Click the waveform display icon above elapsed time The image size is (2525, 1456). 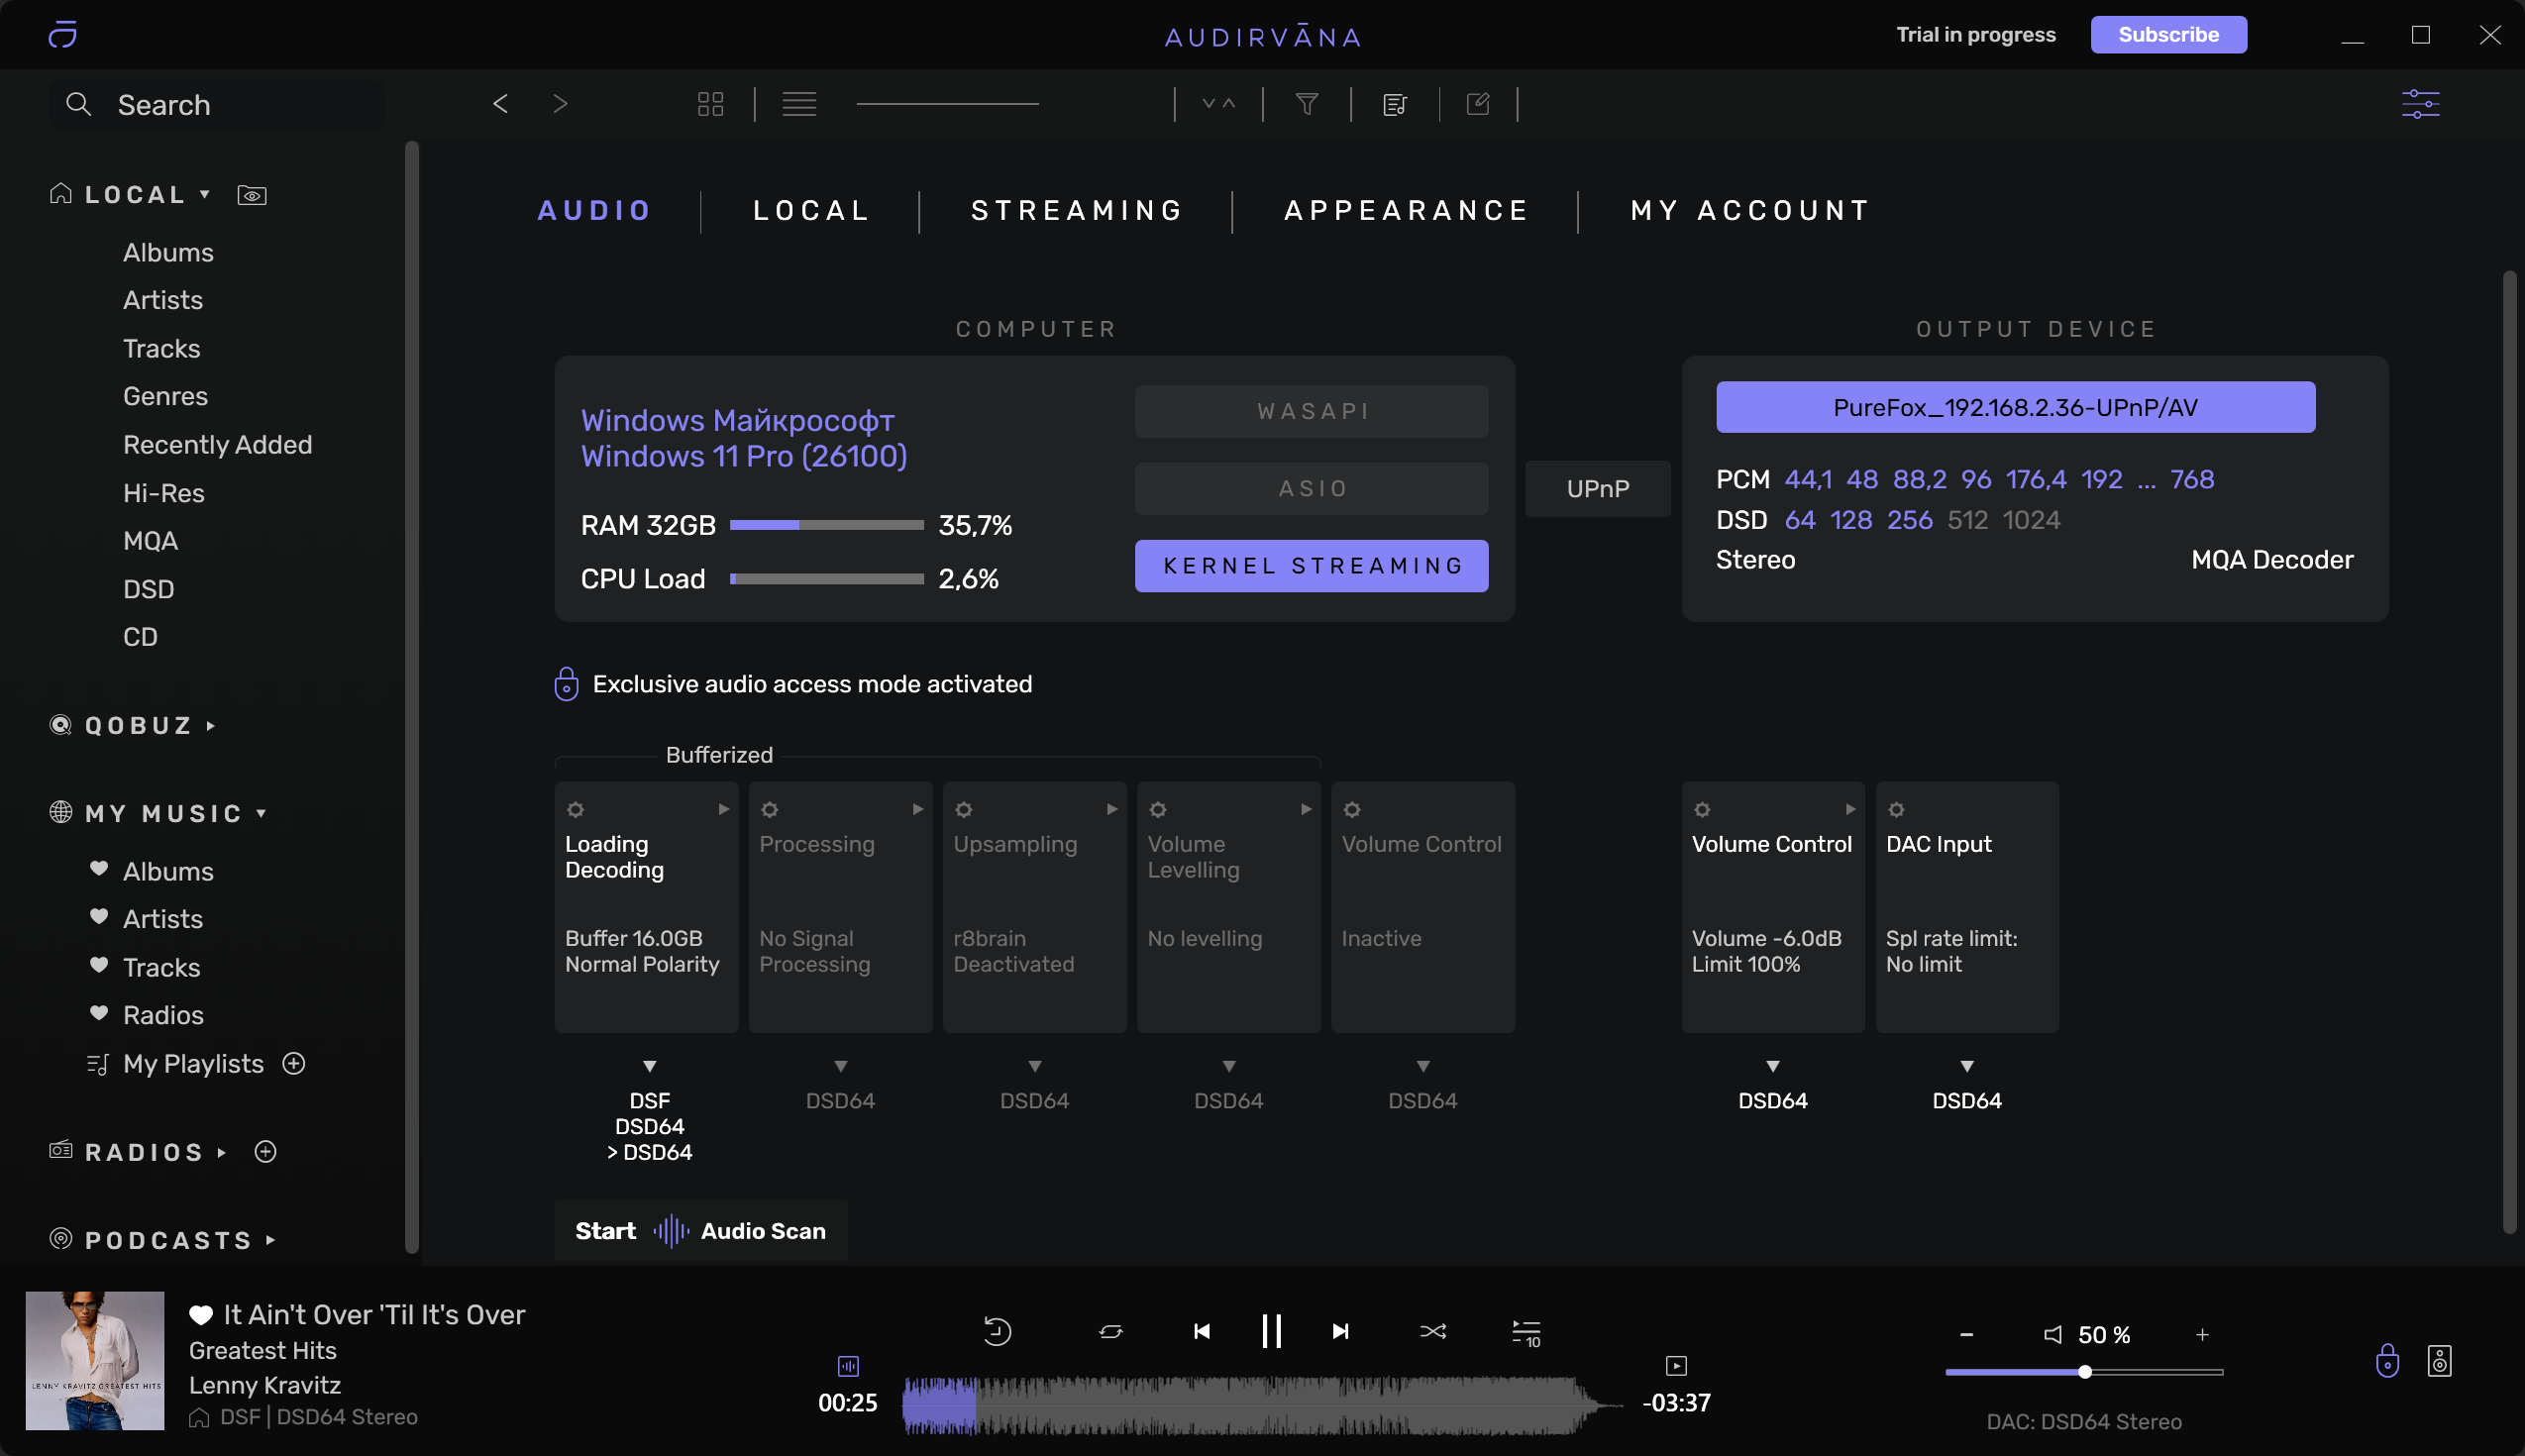(848, 1365)
